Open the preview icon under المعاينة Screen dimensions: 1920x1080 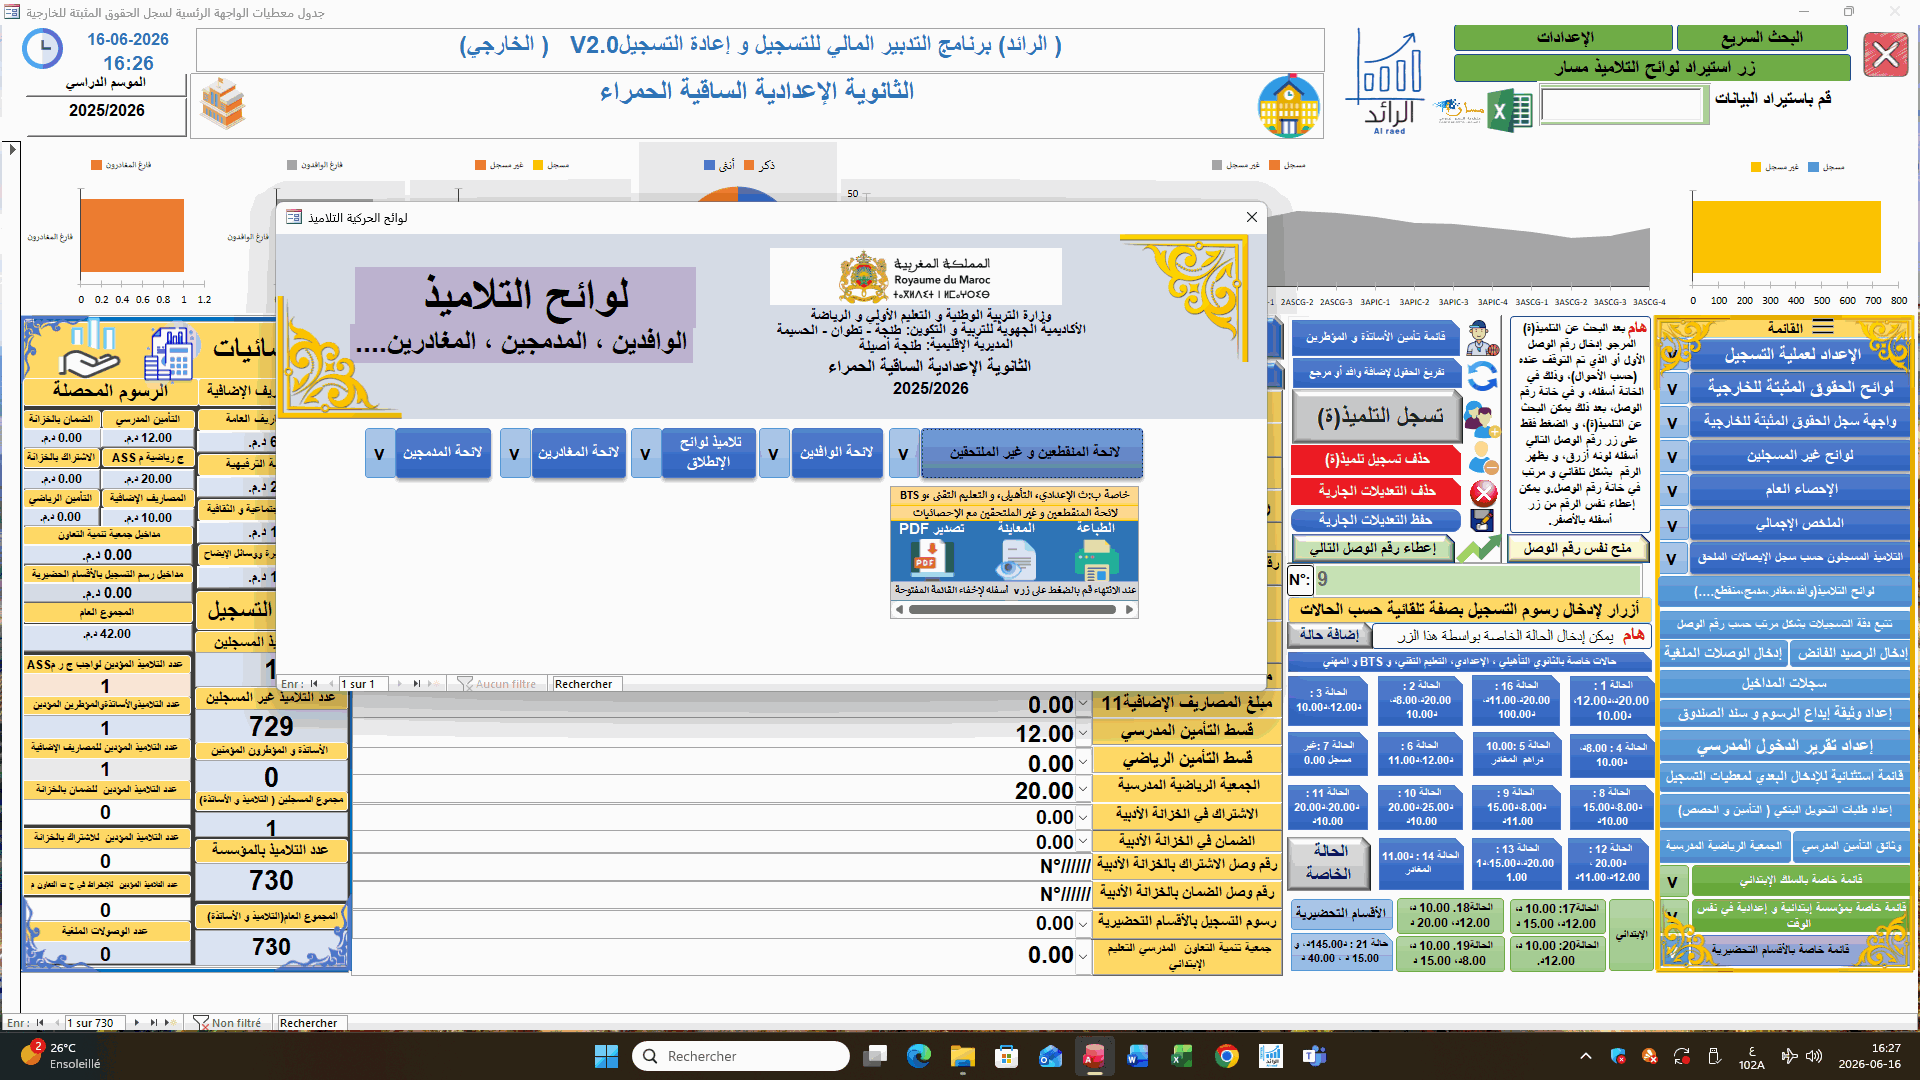tap(1015, 561)
